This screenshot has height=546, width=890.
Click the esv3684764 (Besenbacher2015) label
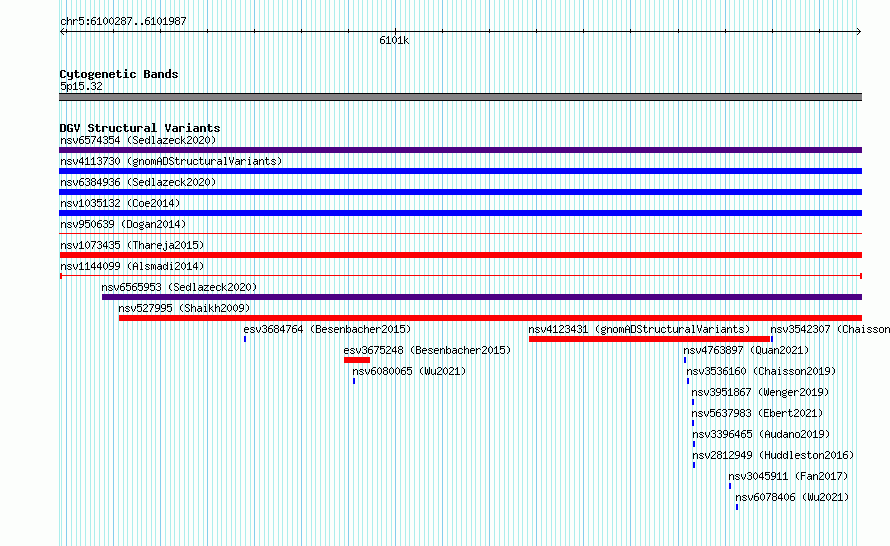click(x=327, y=329)
